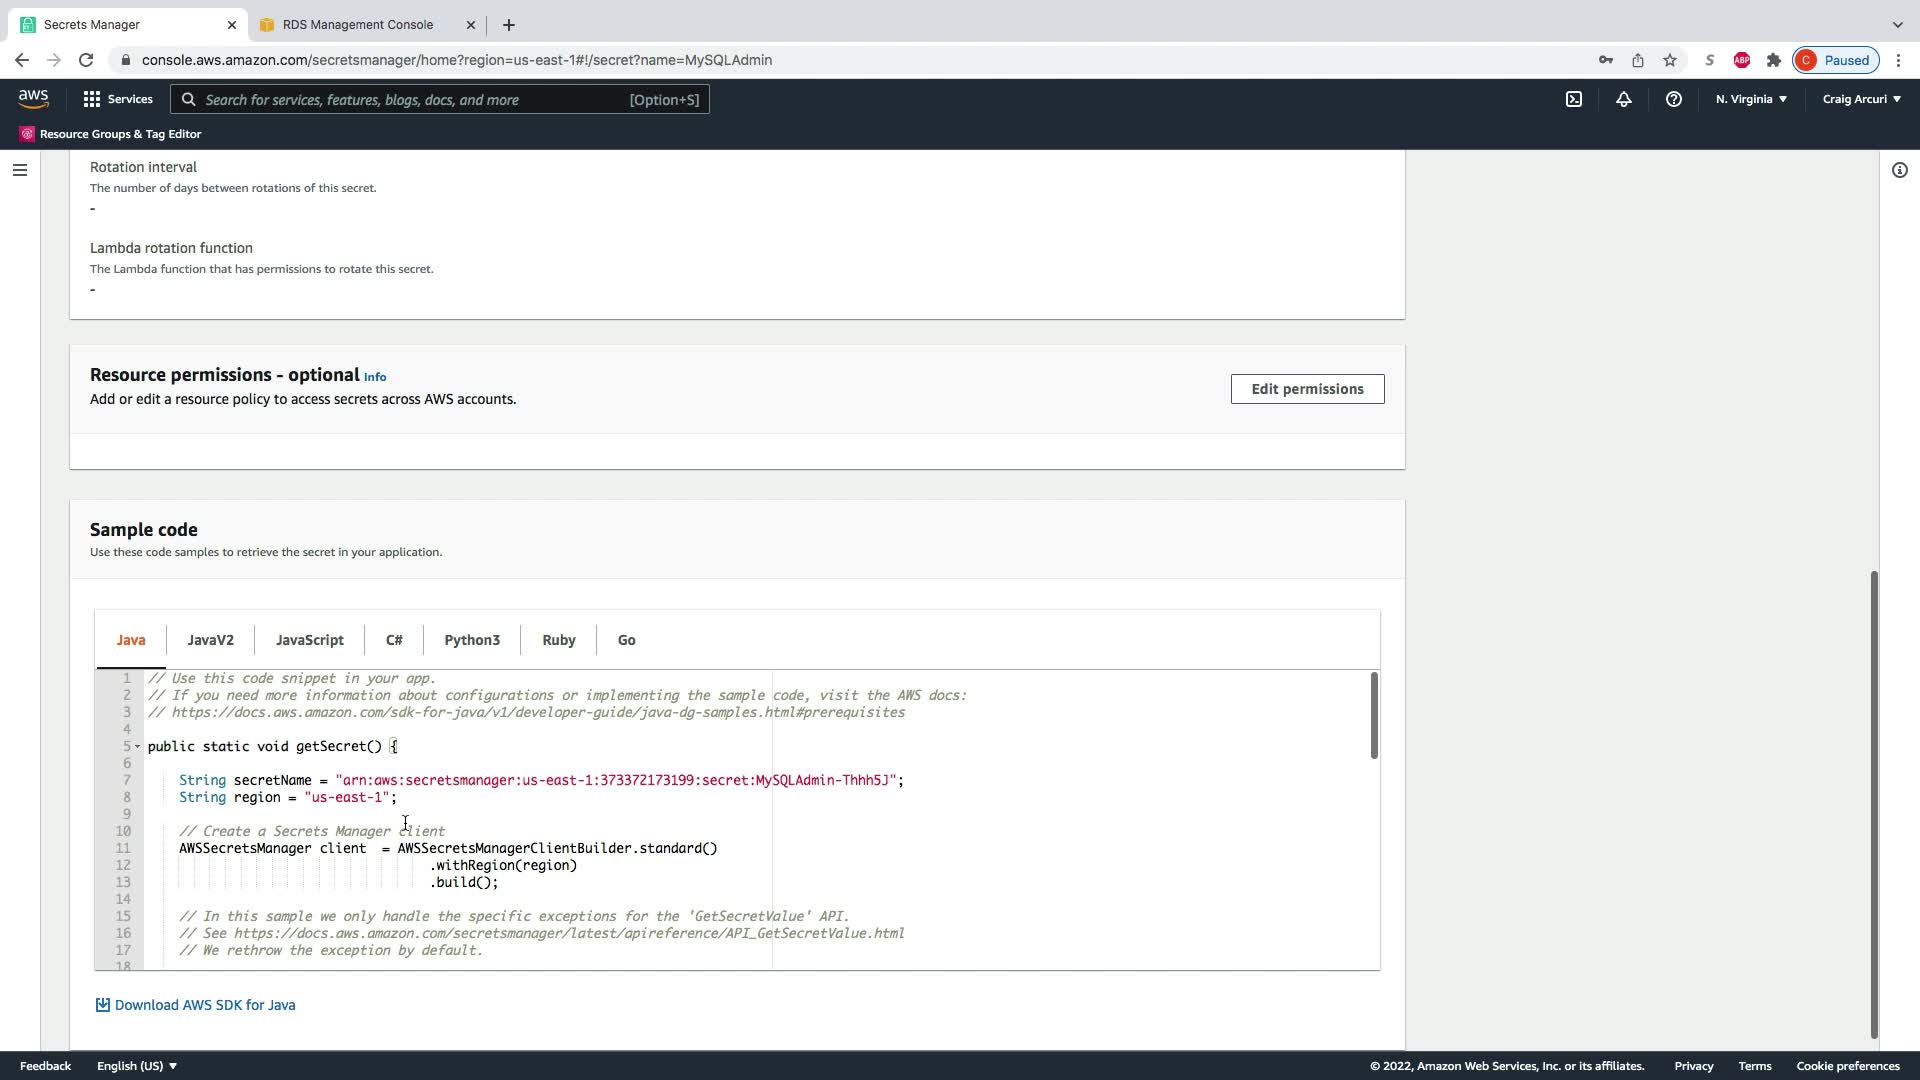
Task: Expand the N. Virginia region dropdown
Action: (1751, 99)
